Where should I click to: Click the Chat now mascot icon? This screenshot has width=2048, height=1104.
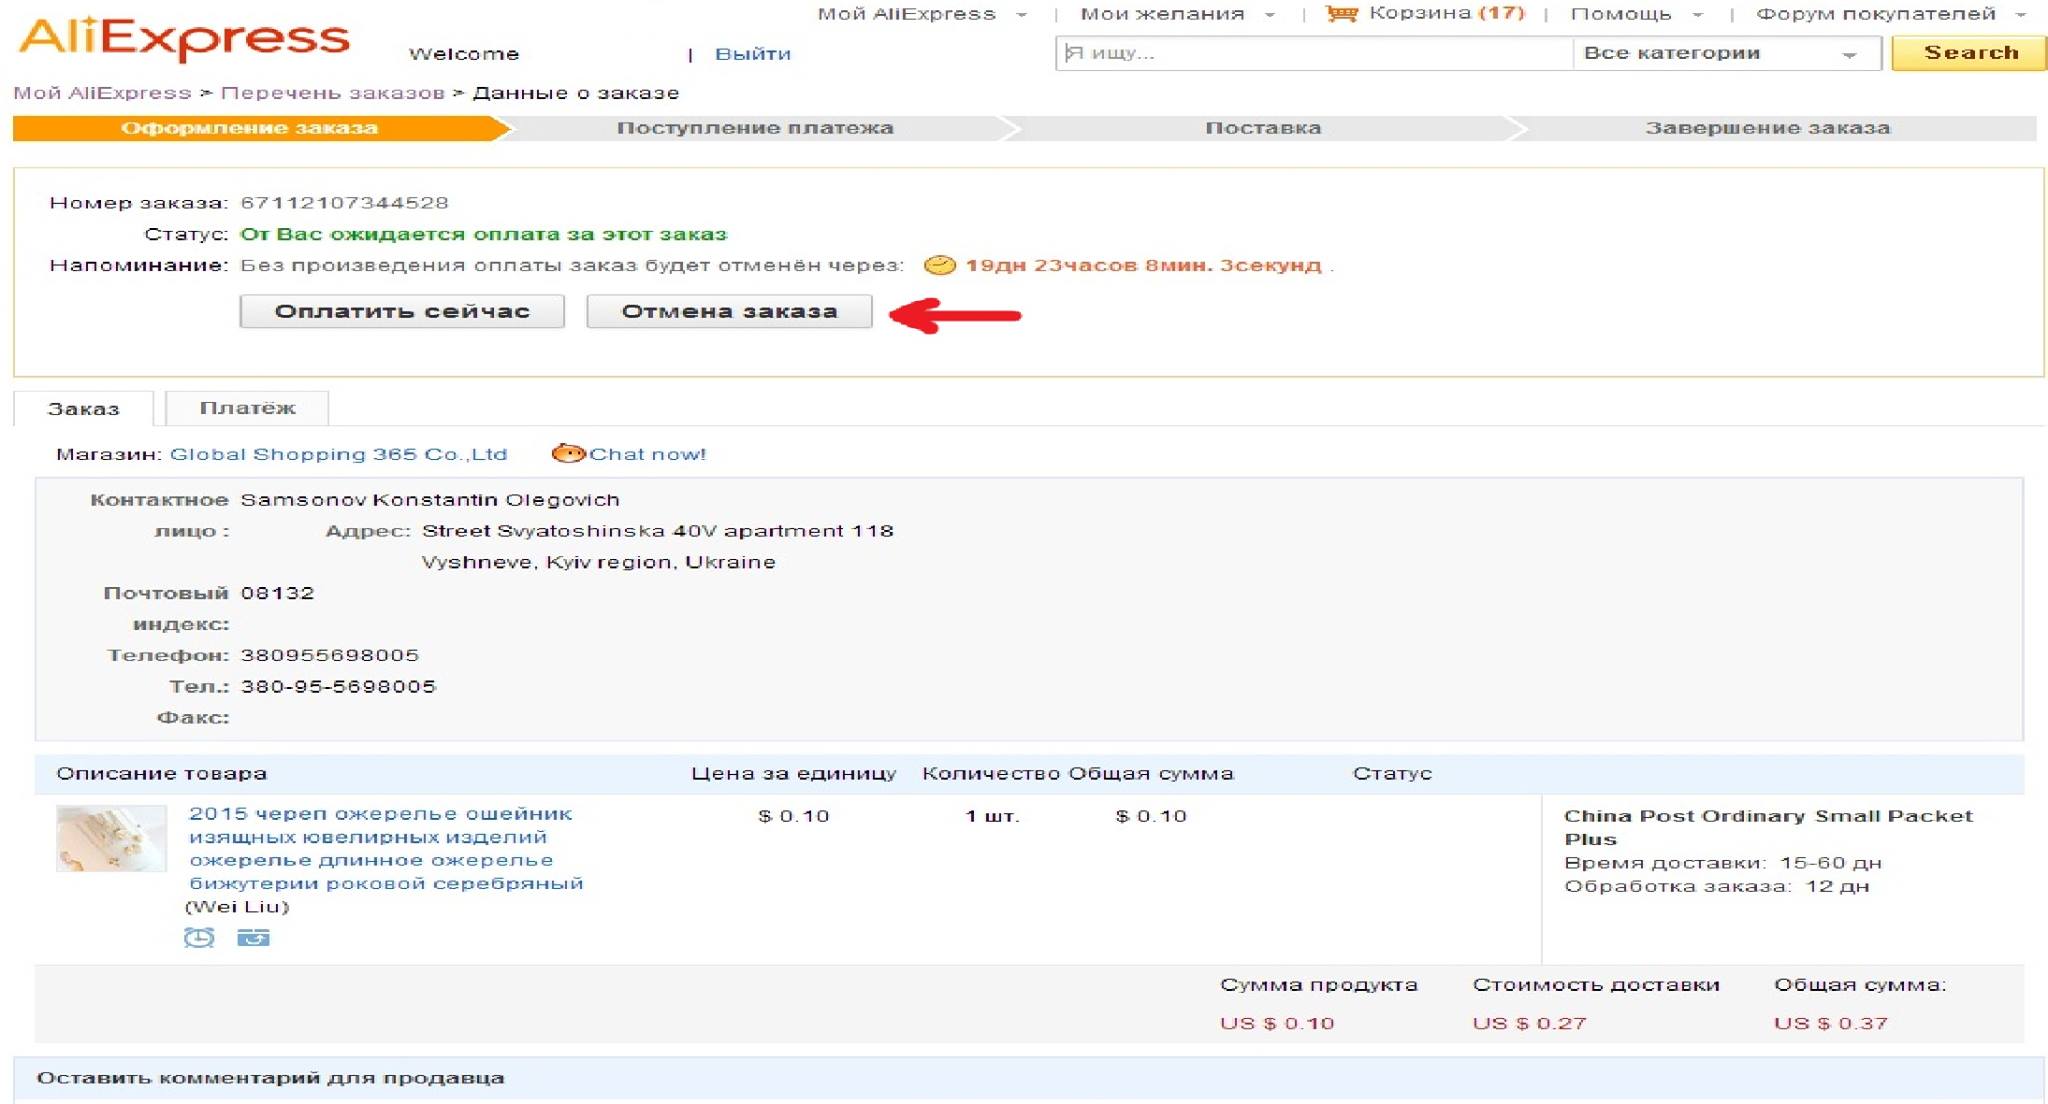coord(568,453)
